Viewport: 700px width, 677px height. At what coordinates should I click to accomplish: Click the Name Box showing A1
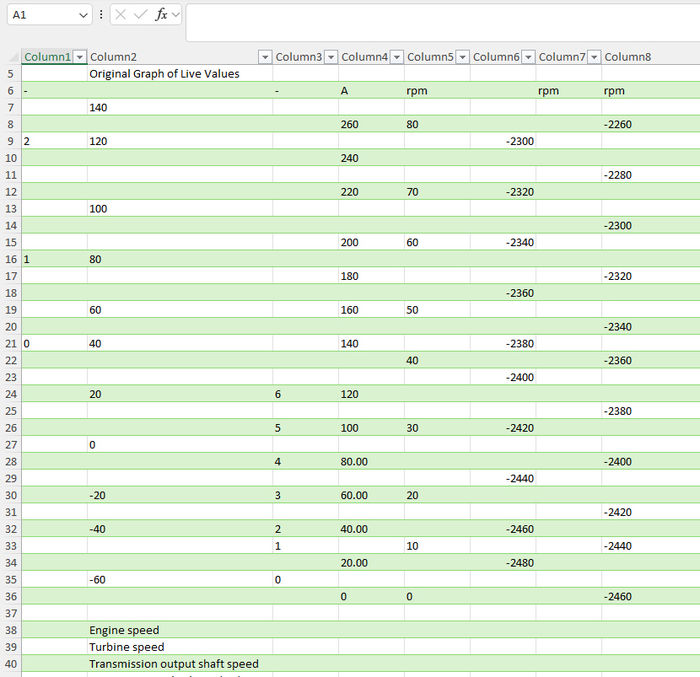[42, 15]
